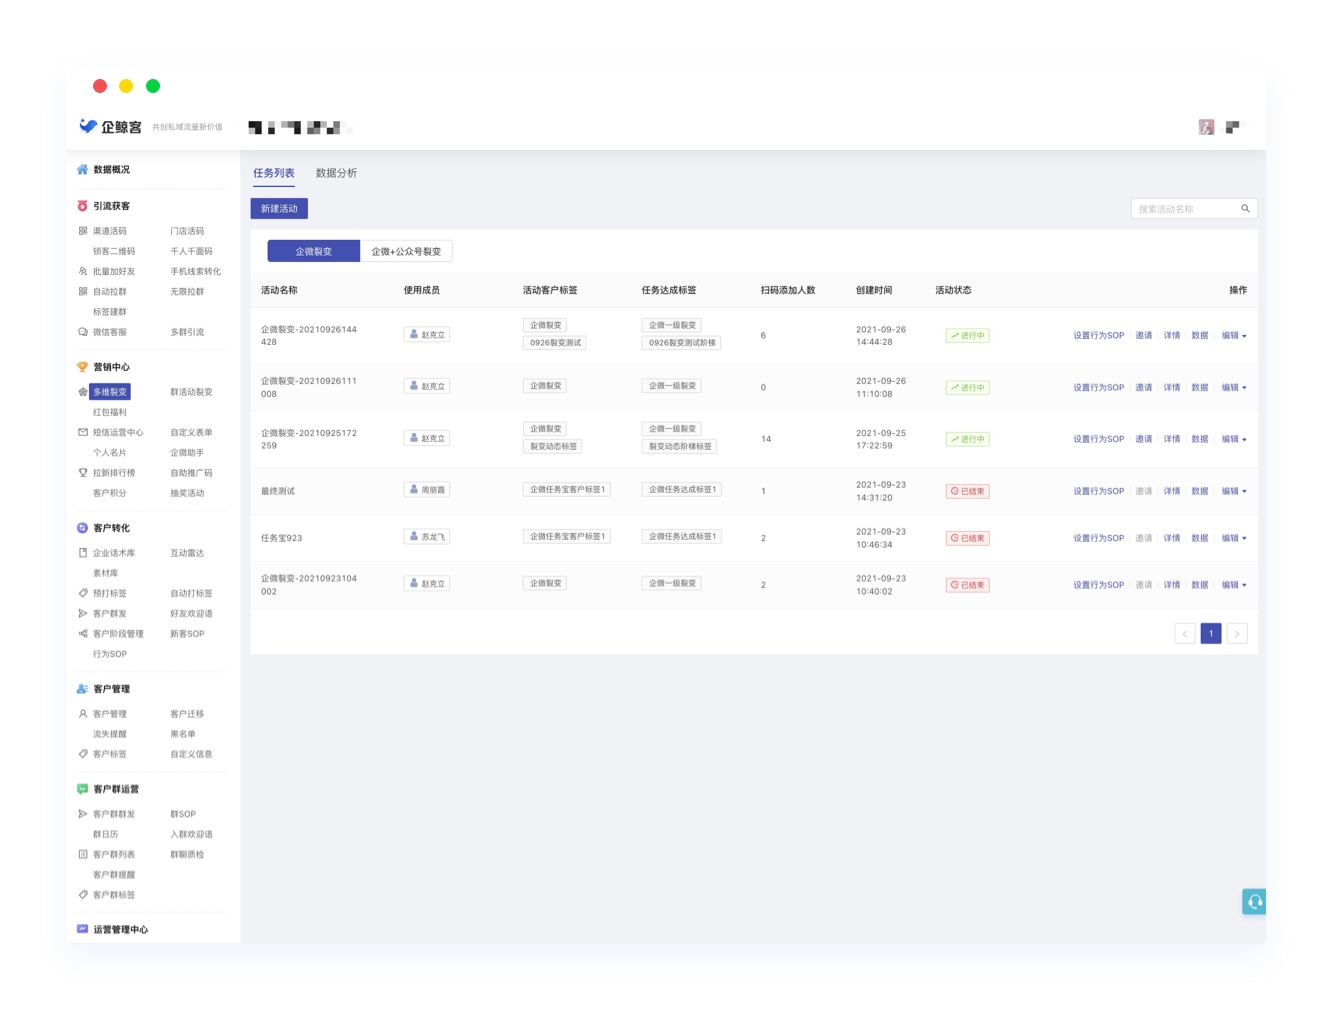Click the 数据概况 home icon
The image size is (1332, 1010).
click(82, 170)
